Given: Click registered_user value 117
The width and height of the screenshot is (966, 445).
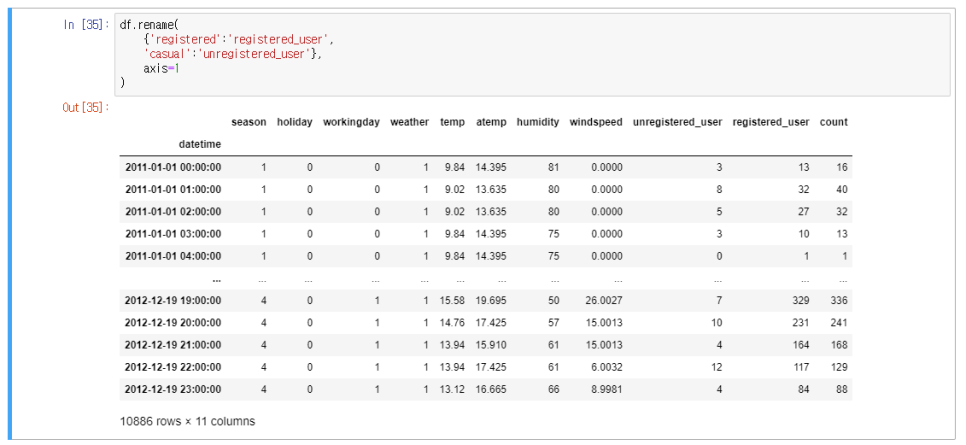Looking at the screenshot, I should coord(802,367).
